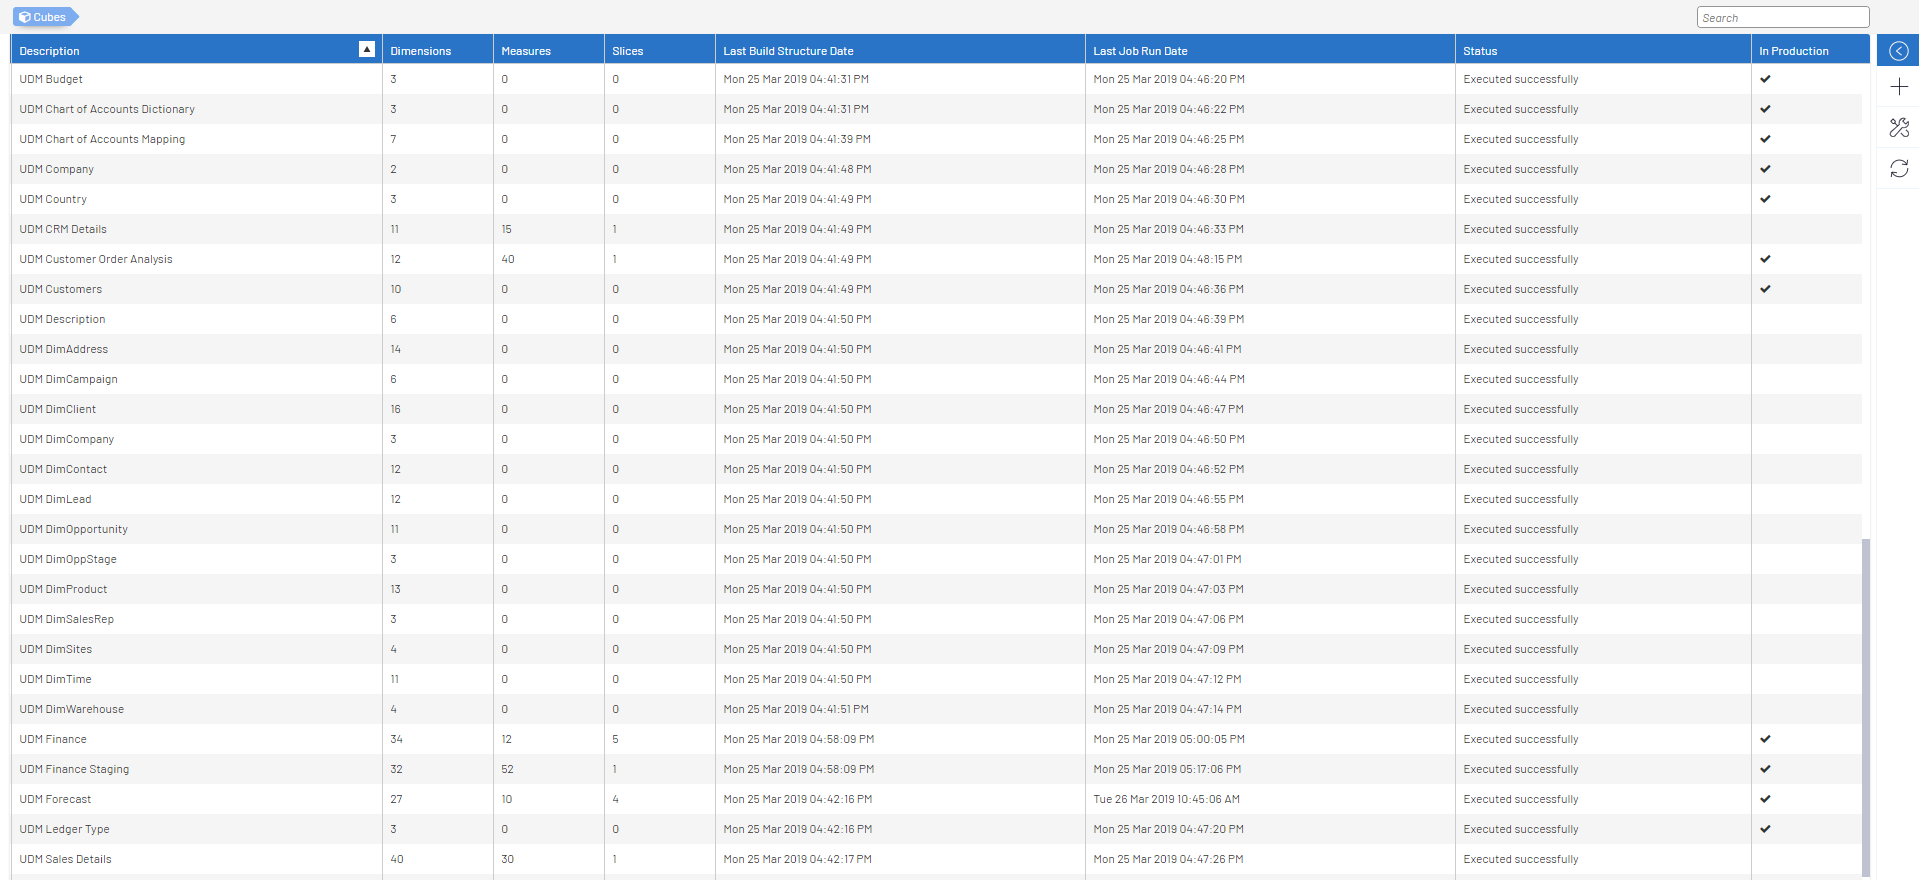Image resolution: width=1919 pixels, height=880 pixels.
Task: Click the Cubes breadcrumb icon
Action: click(x=25, y=17)
